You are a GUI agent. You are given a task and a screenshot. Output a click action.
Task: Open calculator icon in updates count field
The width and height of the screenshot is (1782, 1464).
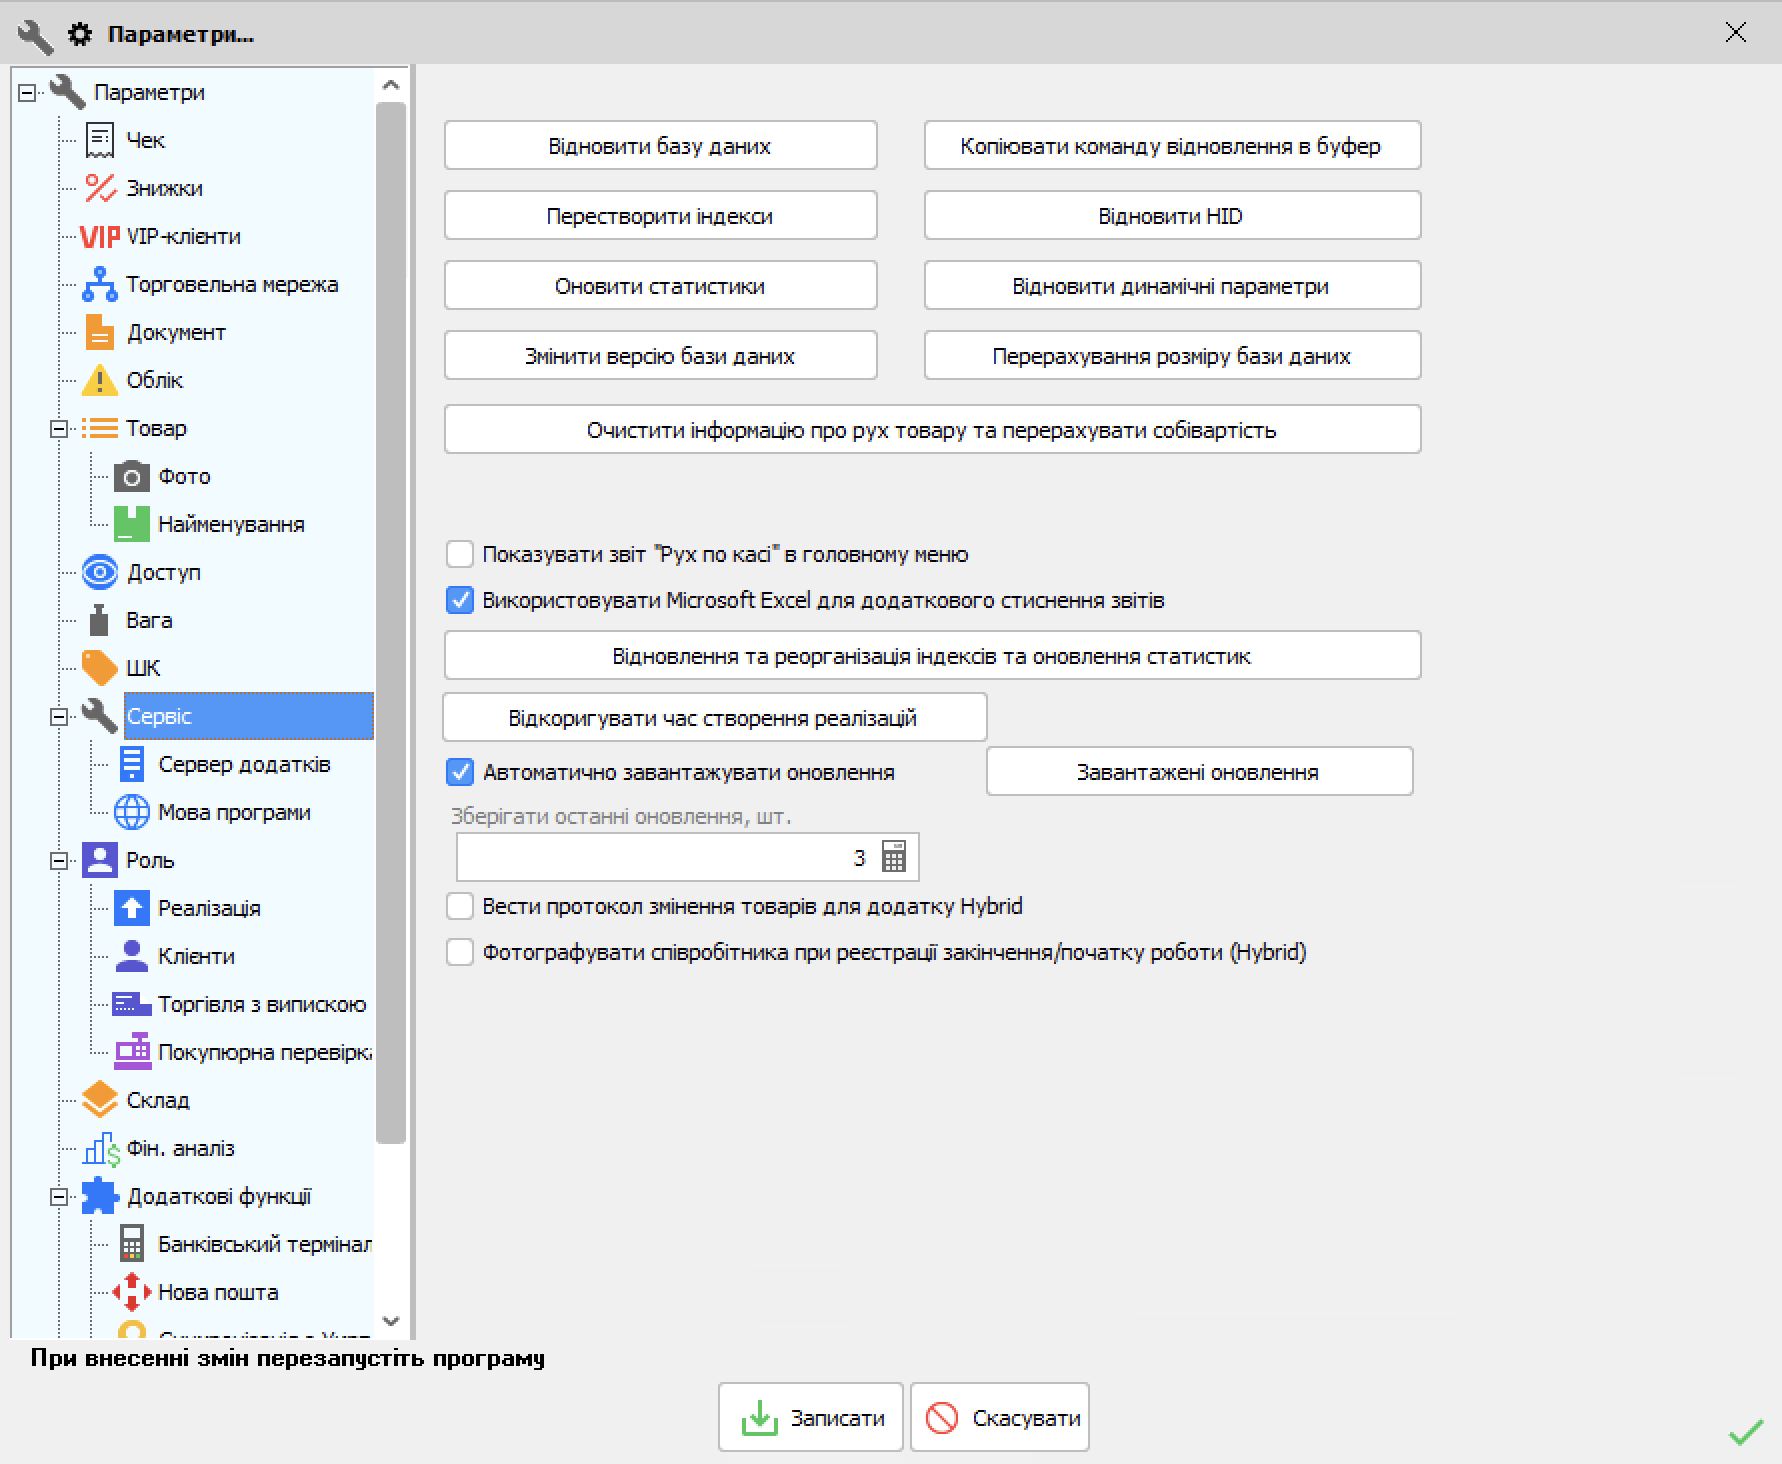point(893,858)
